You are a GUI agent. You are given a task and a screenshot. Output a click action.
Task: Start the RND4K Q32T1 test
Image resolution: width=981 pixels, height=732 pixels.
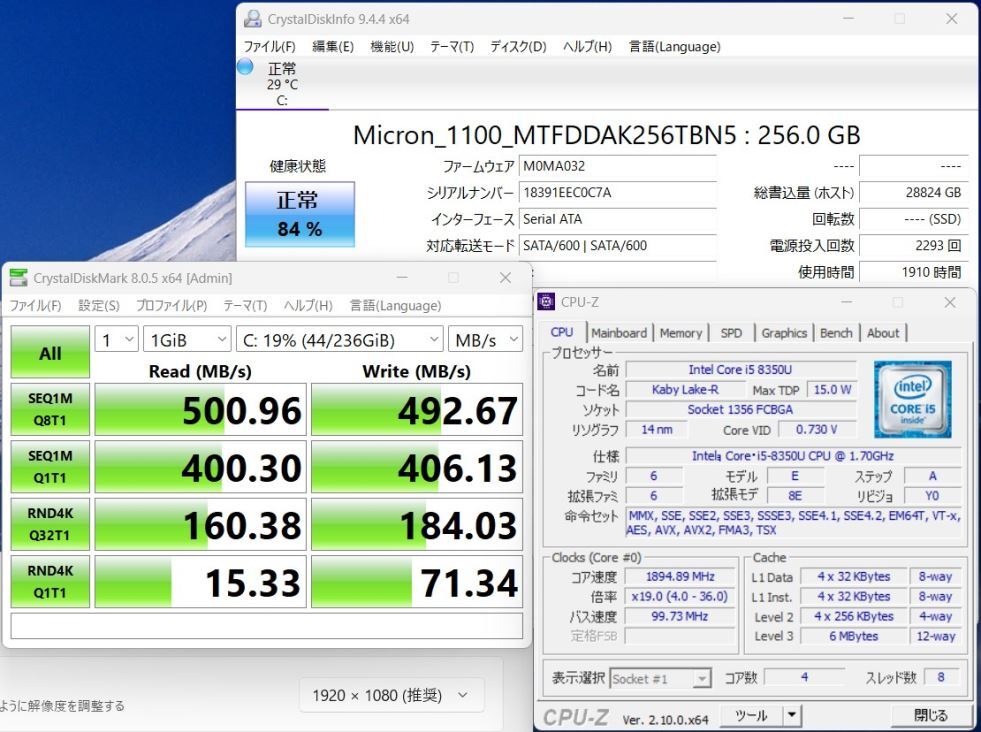[50, 524]
